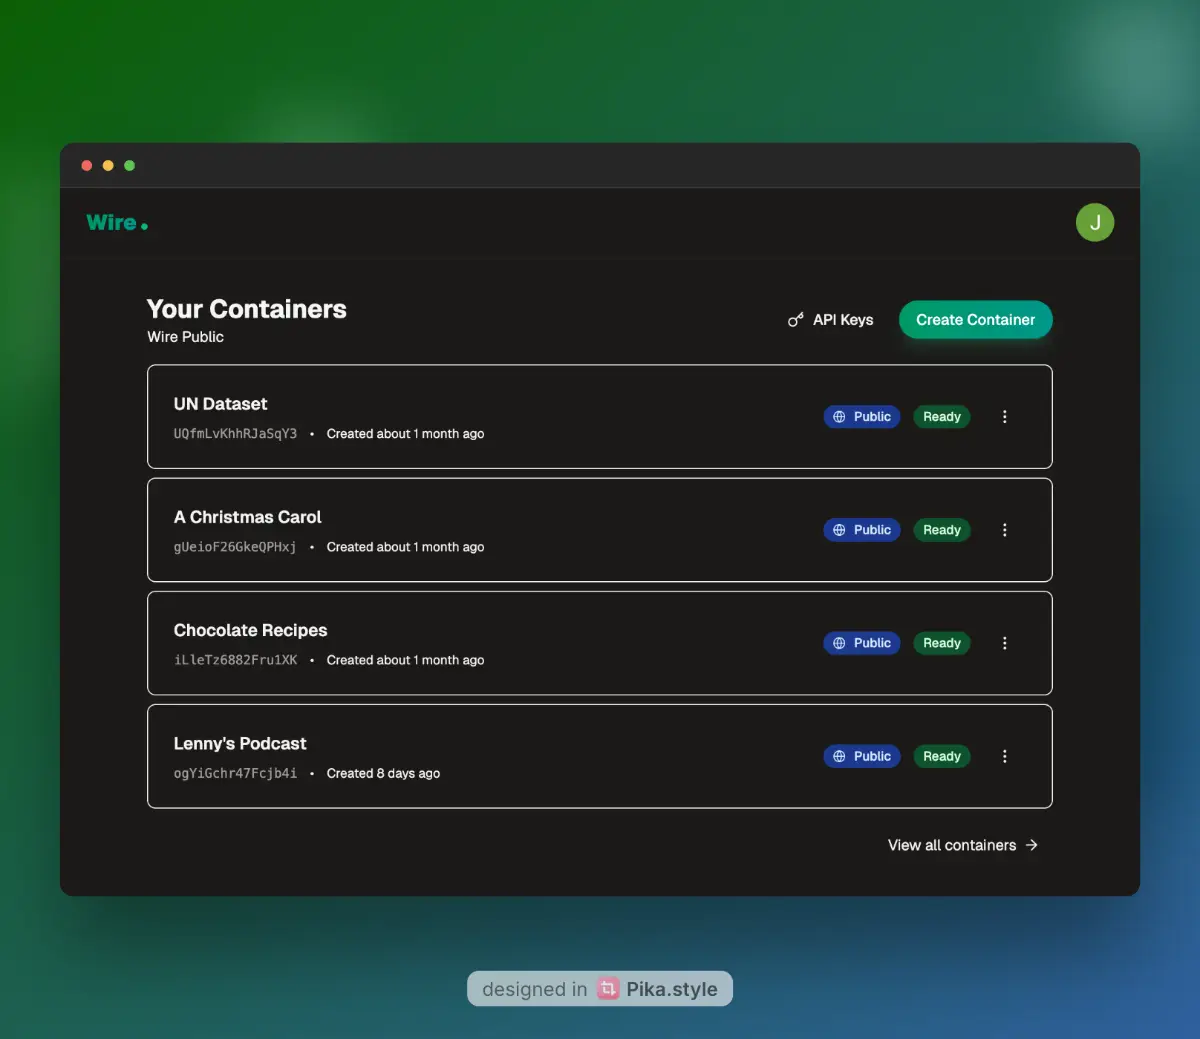Open three-dot menu for Chocolate Recipes
Image resolution: width=1200 pixels, height=1039 pixels.
point(1004,643)
